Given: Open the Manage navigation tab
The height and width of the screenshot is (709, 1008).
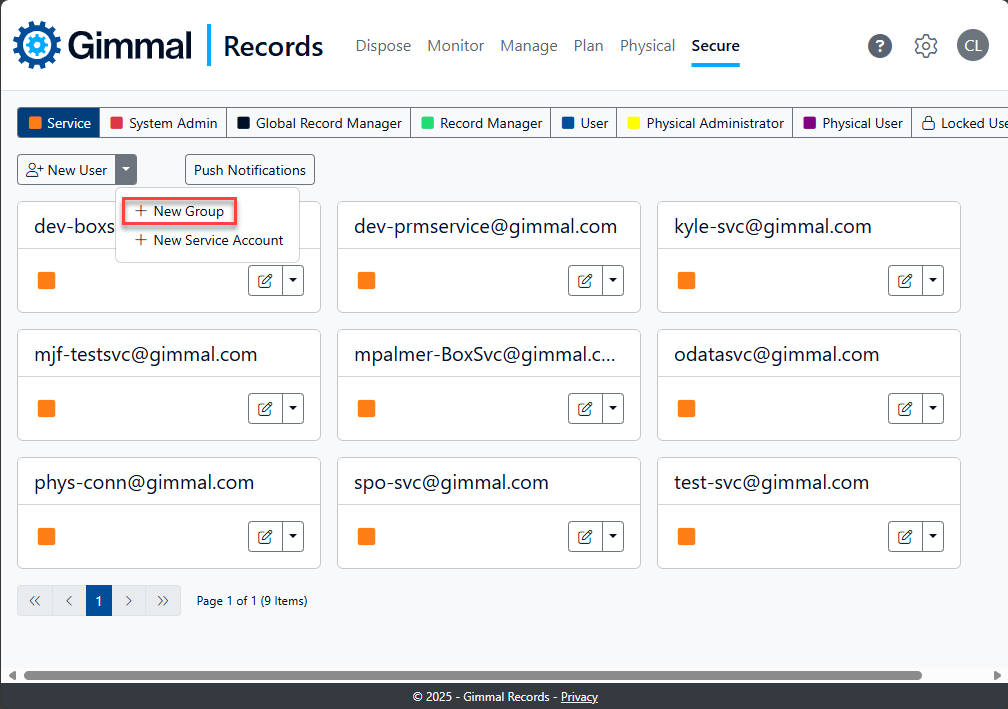Looking at the screenshot, I should tap(529, 46).
